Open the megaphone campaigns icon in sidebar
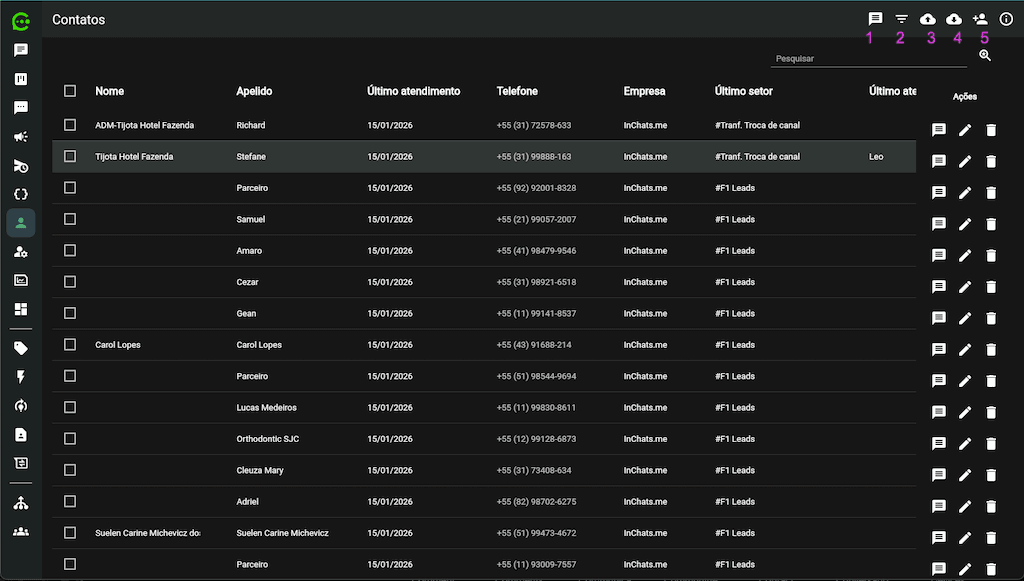The width and height of the screenshot is (1024, 581). click(x=21, y=137)
